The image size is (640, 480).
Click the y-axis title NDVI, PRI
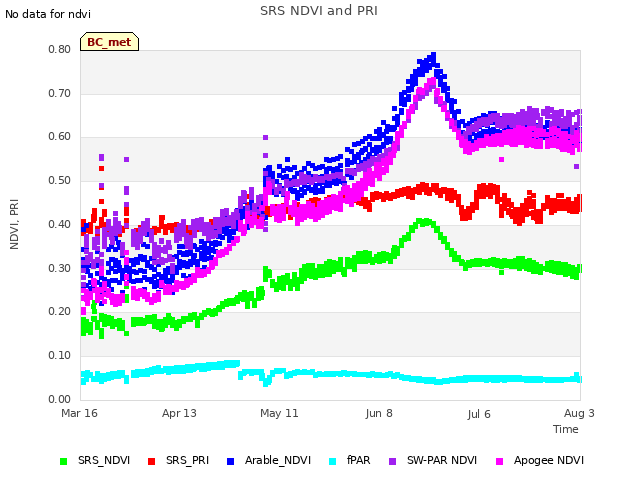click(x=14, y=224)
